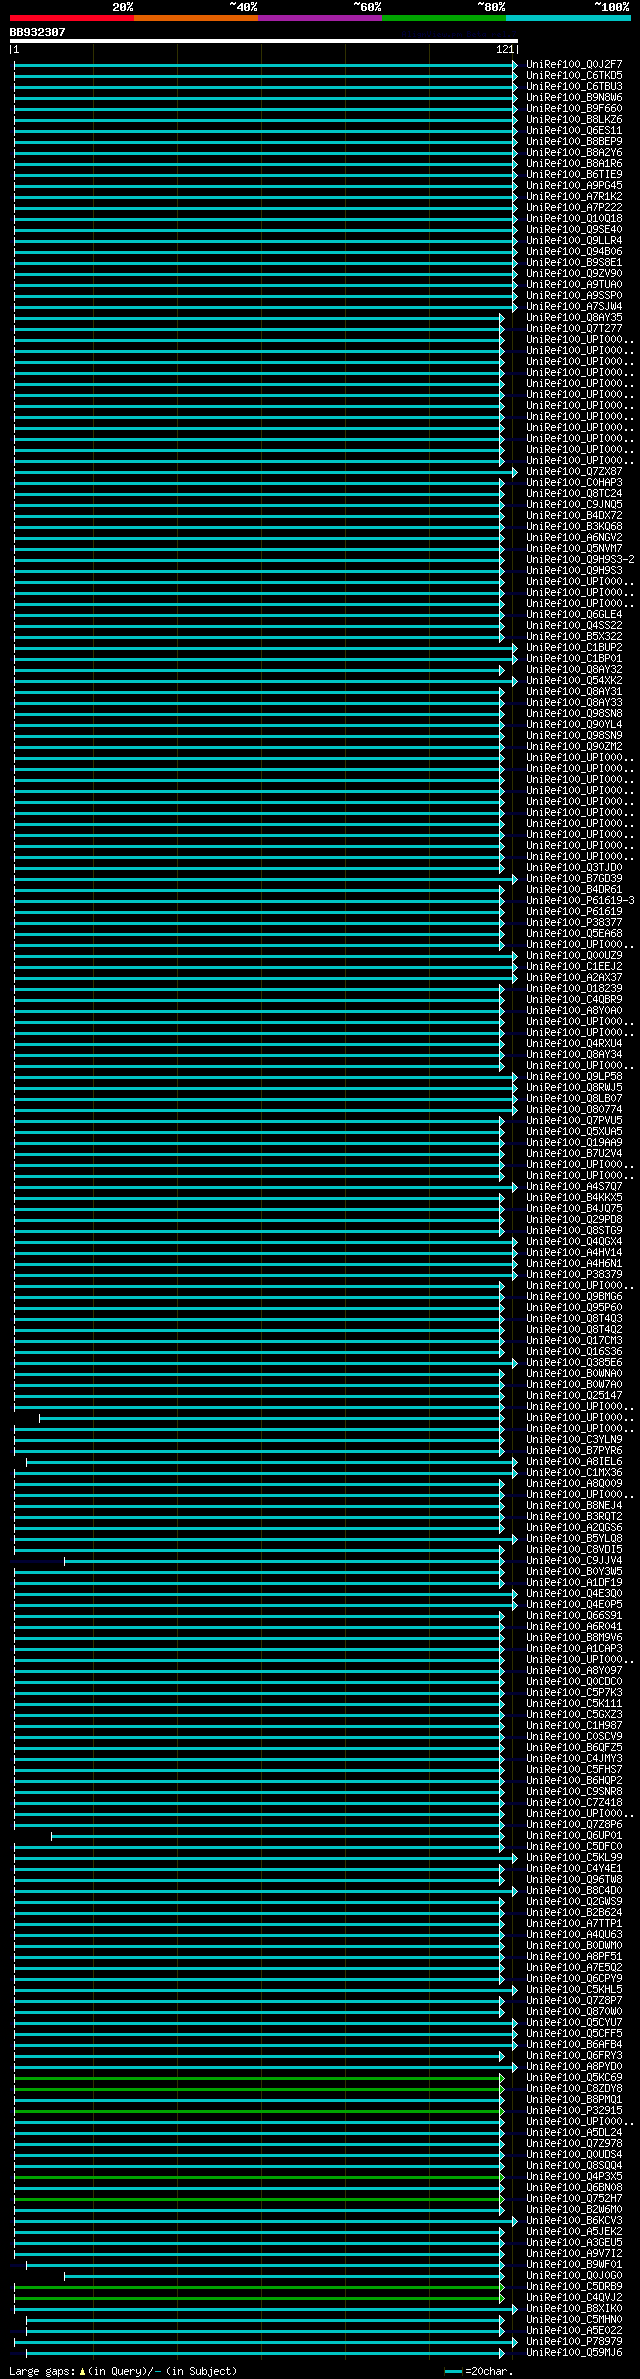Select the query name BB932307

pos(38,32)
